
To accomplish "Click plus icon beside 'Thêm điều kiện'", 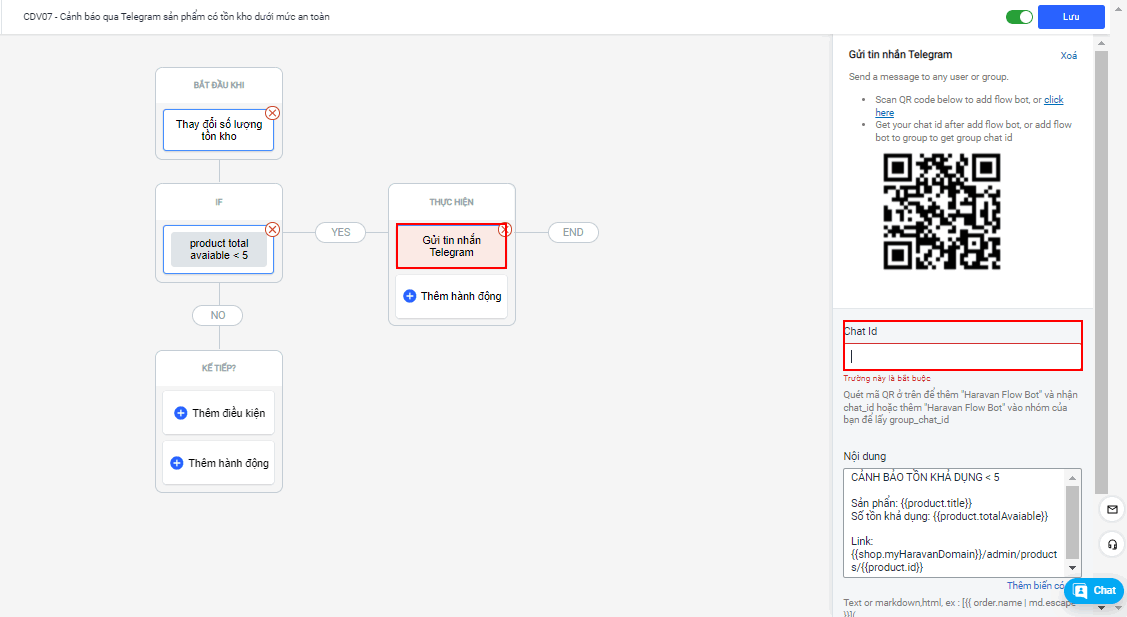I will point(181,413).
